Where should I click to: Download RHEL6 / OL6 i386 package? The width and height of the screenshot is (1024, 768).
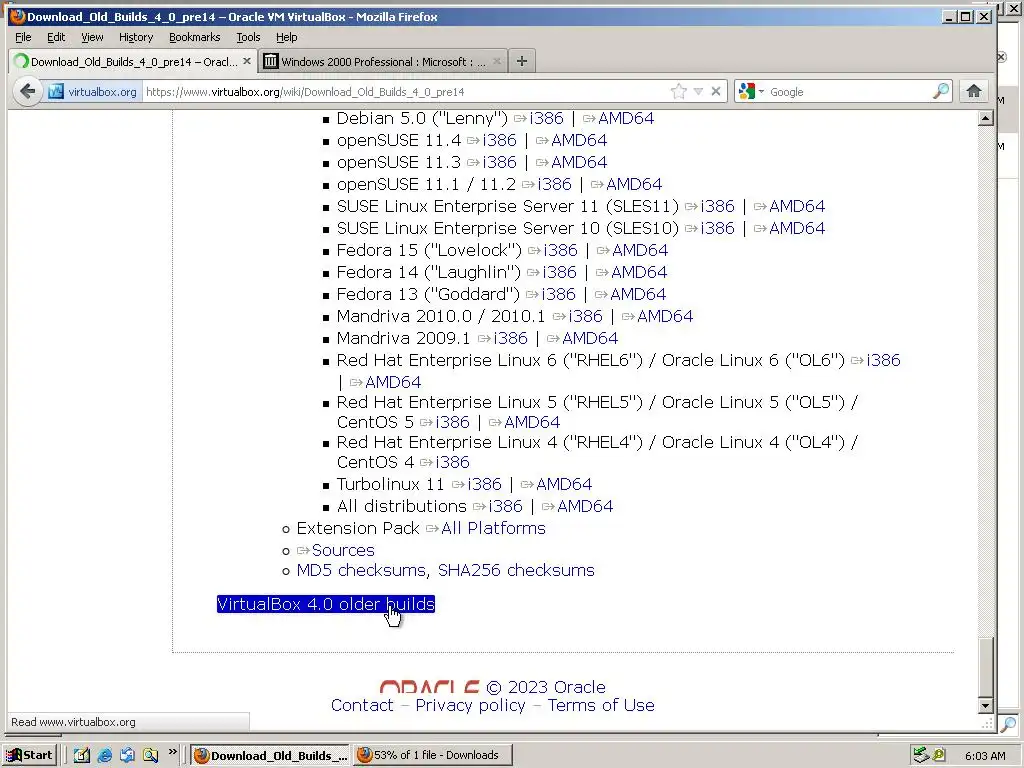(883, 360)
